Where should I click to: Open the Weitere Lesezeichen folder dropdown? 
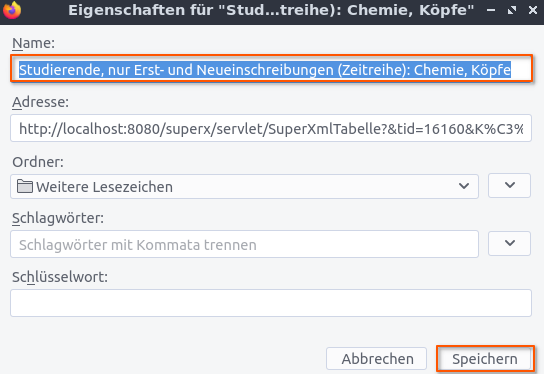[245, 187]
